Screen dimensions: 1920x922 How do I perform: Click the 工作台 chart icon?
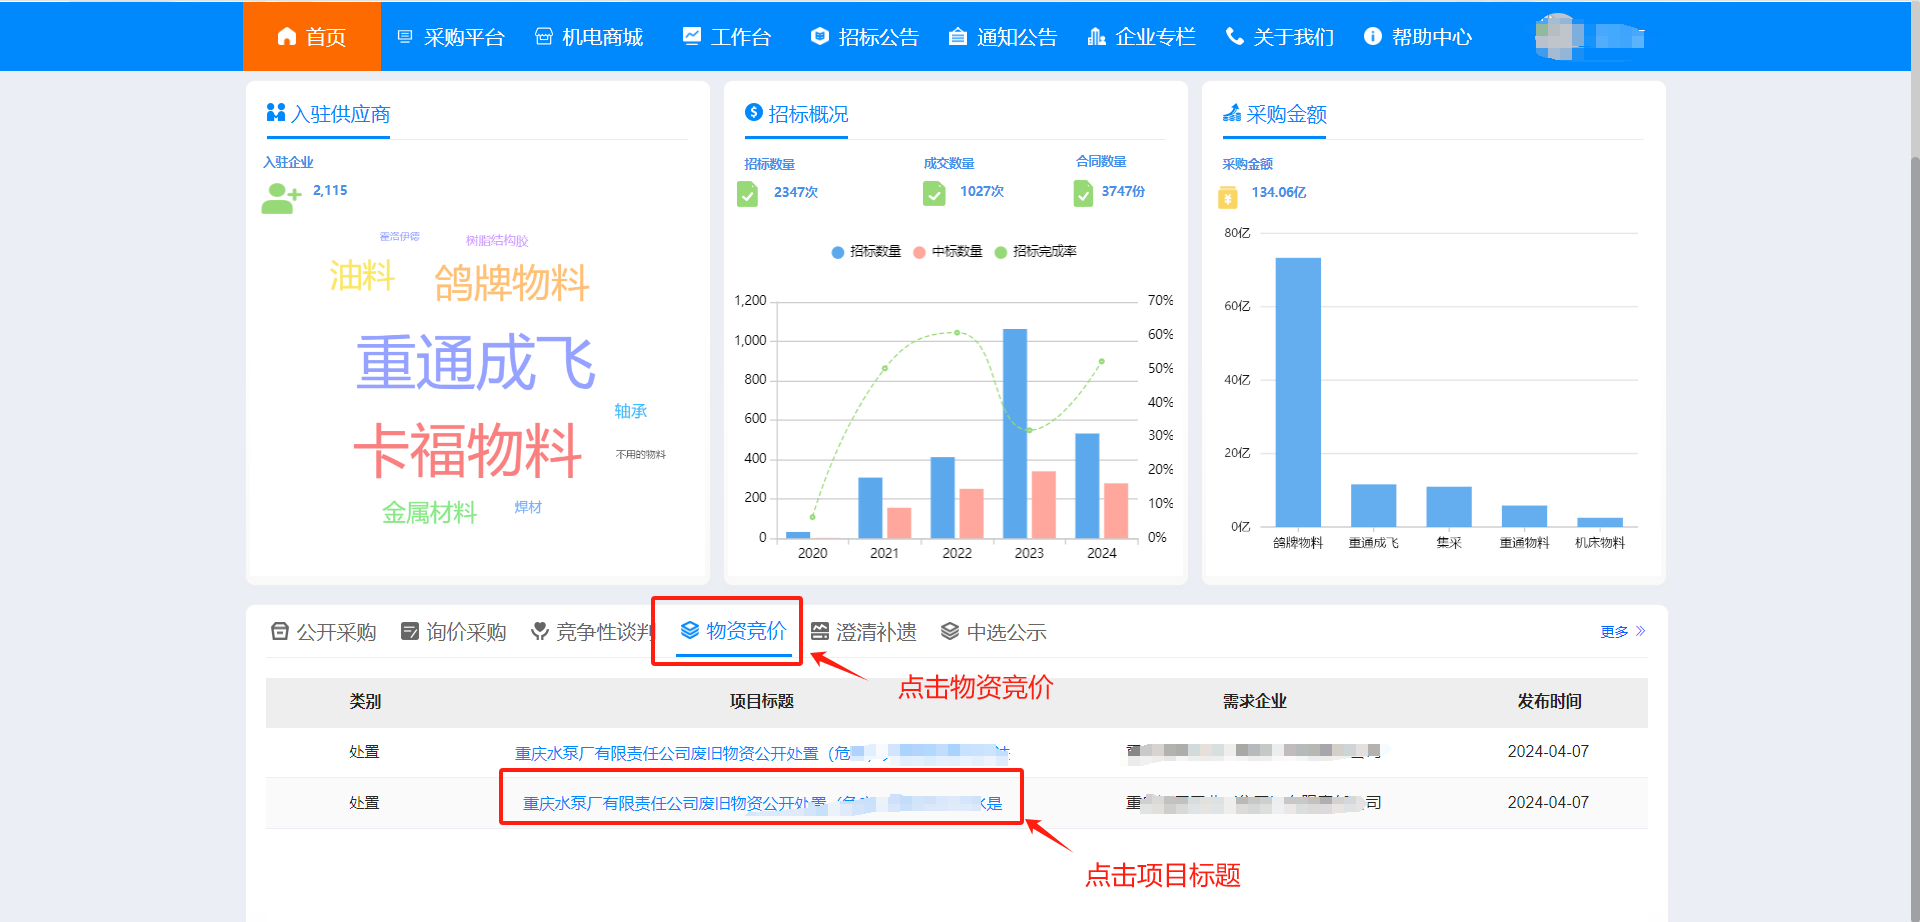[x=692, y=36]
